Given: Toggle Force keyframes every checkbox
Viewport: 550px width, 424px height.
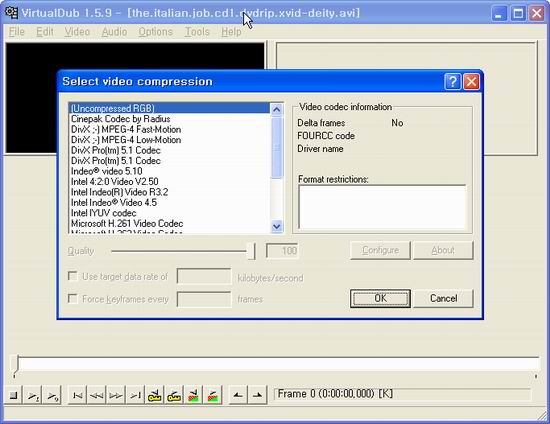Looking at the screenshot, I should (73, 298).
